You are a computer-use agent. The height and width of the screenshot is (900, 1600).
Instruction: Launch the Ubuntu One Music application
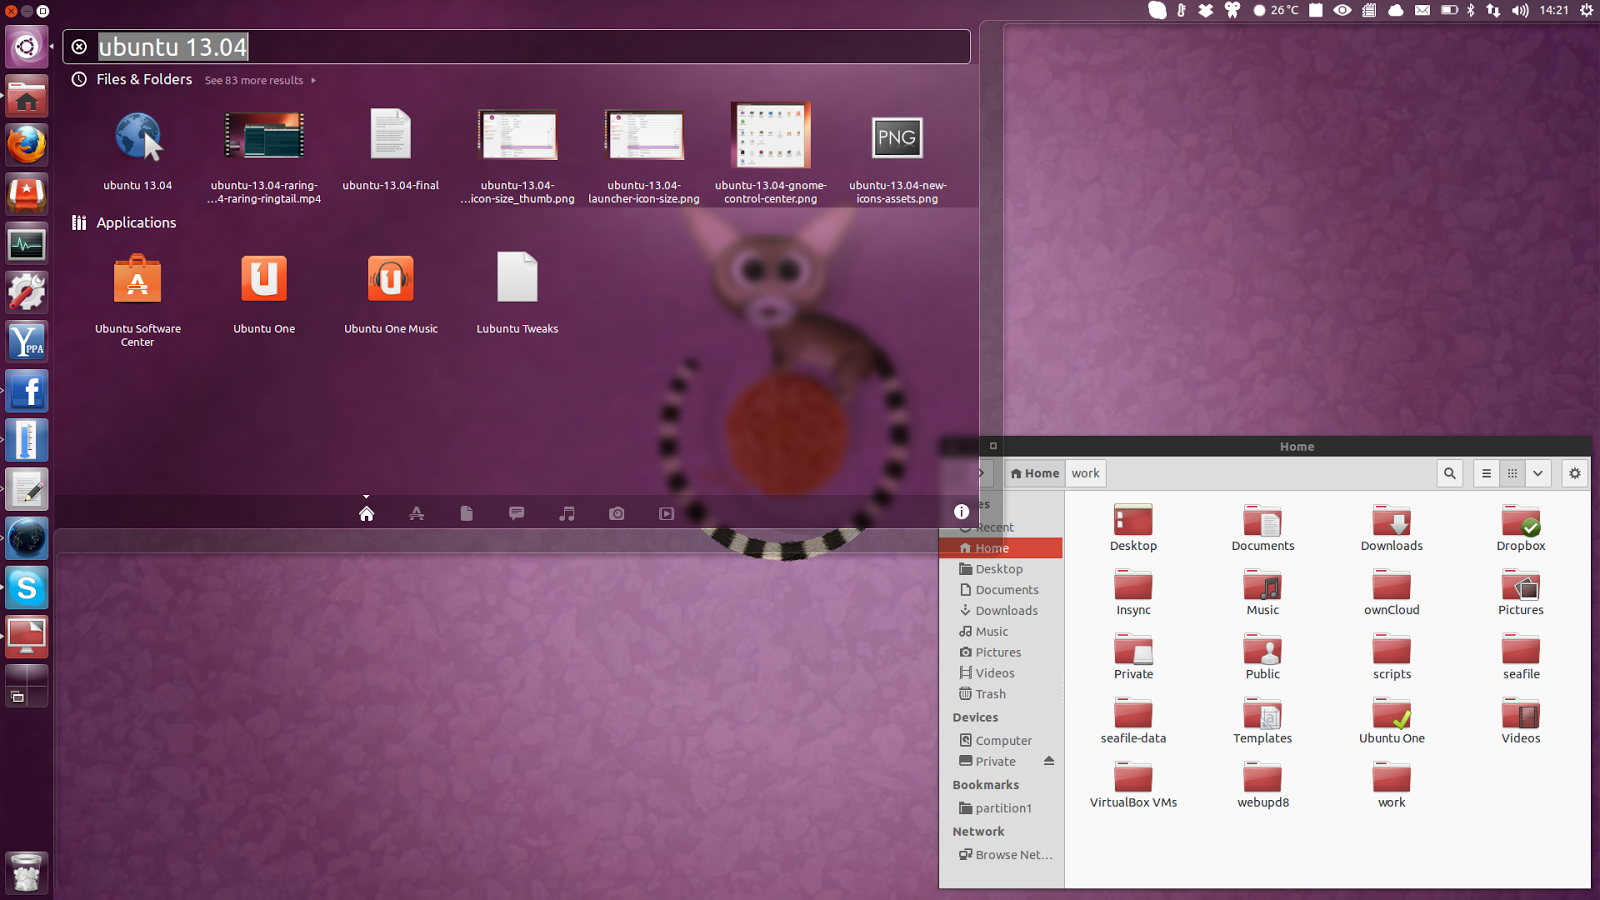pos(391,281)
